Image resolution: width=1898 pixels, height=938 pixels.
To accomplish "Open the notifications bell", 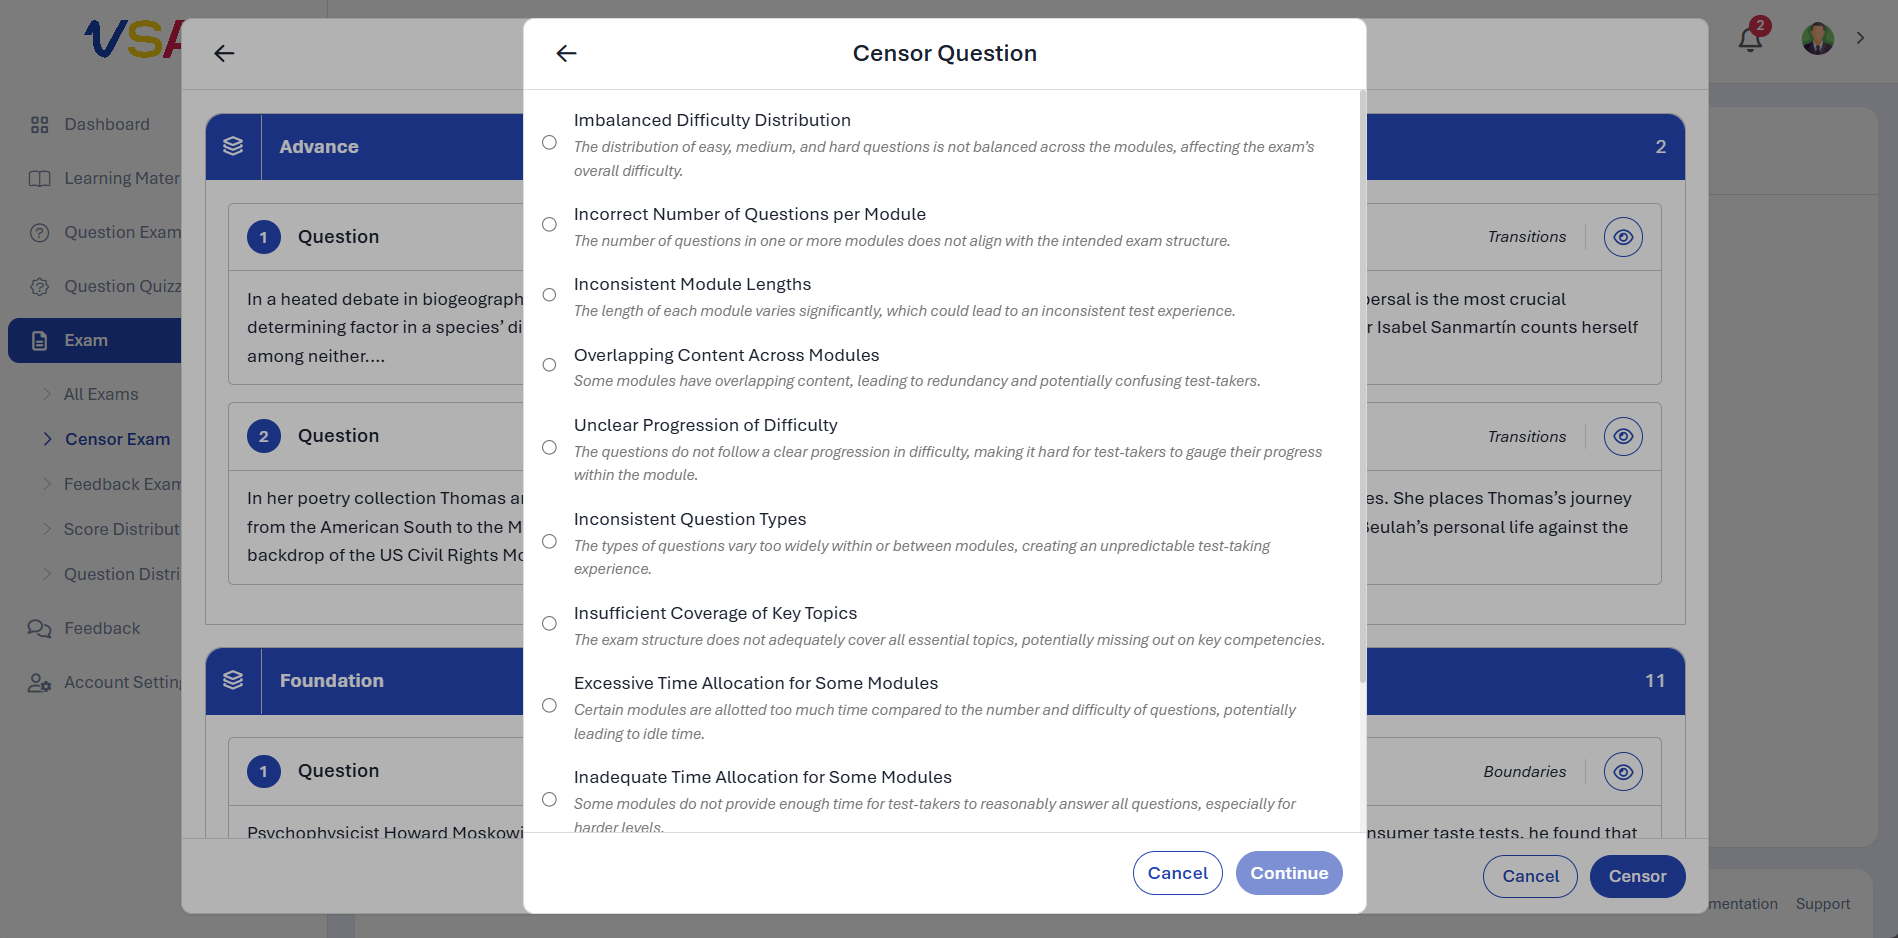I will click(x=1750, y=39).
